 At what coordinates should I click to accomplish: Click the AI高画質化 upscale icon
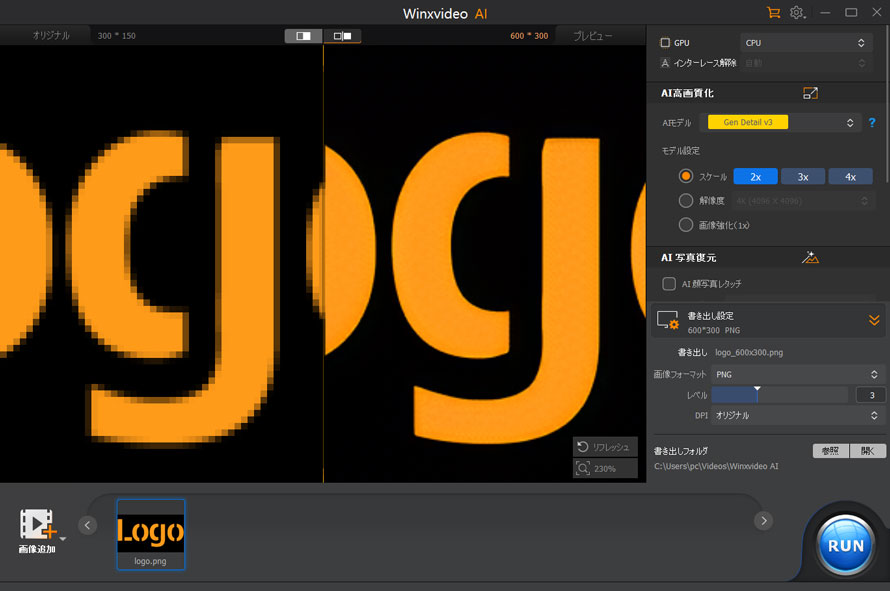pos(811,93)
